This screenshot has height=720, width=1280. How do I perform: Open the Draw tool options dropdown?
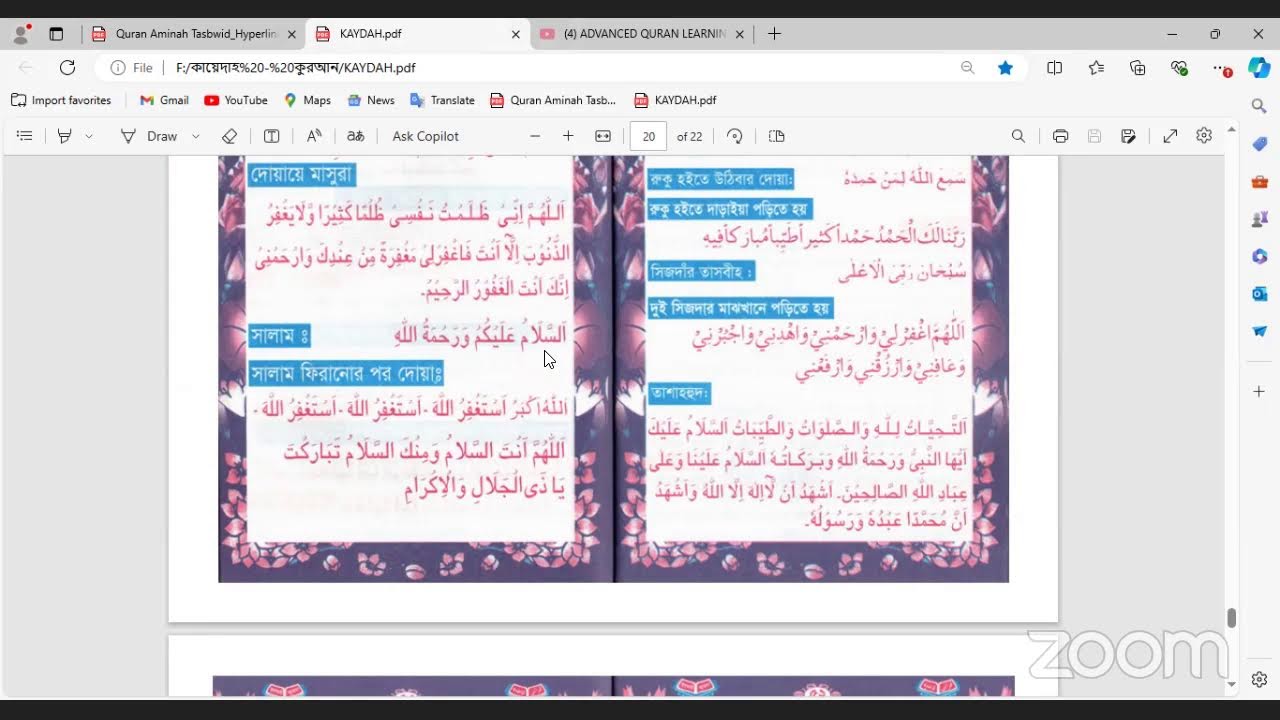pos(196,136)
